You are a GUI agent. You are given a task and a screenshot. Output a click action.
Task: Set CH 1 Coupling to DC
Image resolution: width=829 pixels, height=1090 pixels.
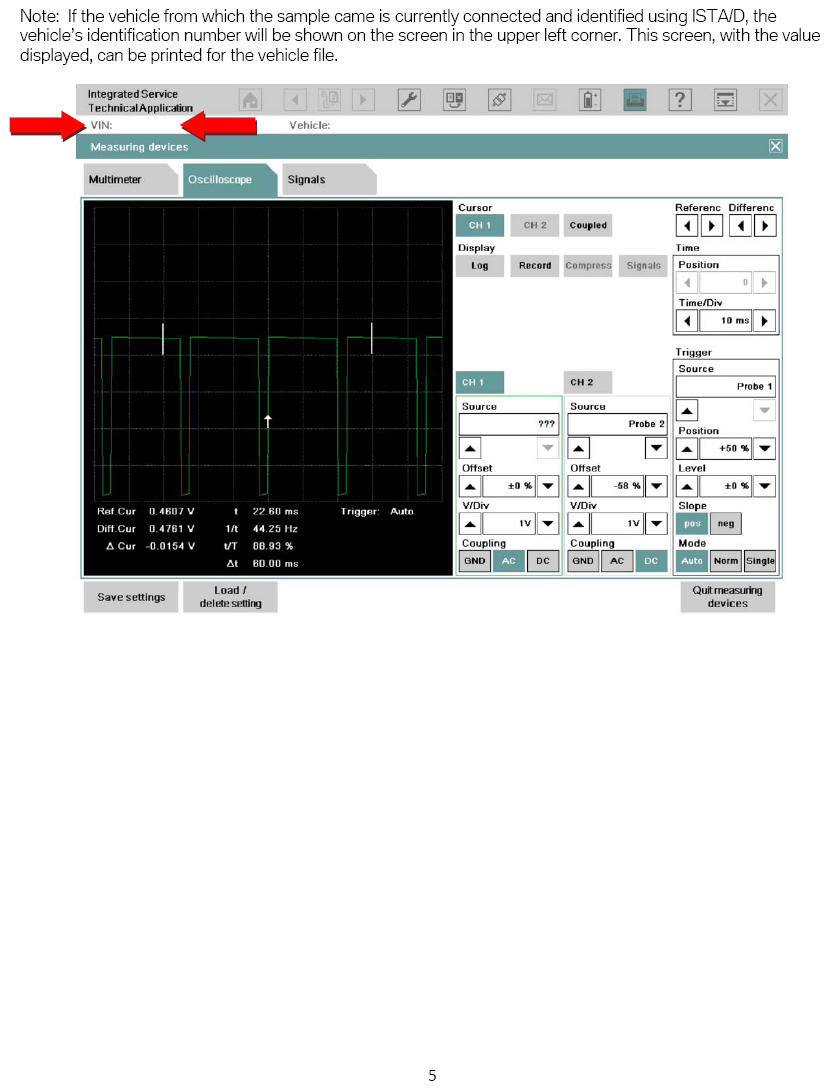[x=543, y=561]
